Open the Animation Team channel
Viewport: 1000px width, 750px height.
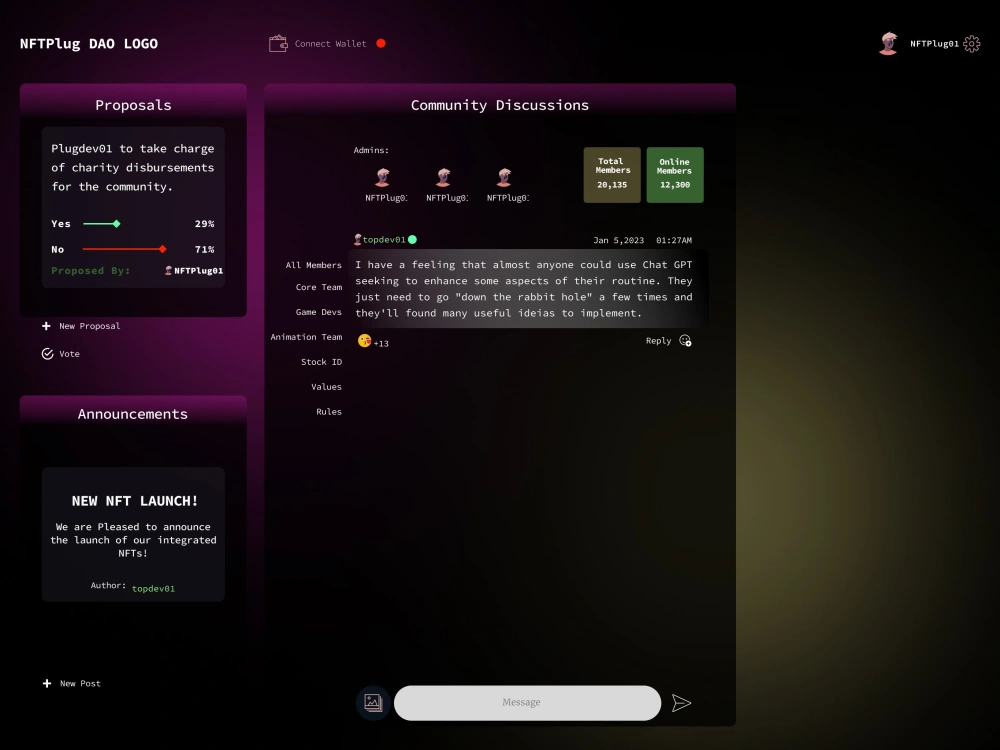pyautogui.click(x=306, y=337)
